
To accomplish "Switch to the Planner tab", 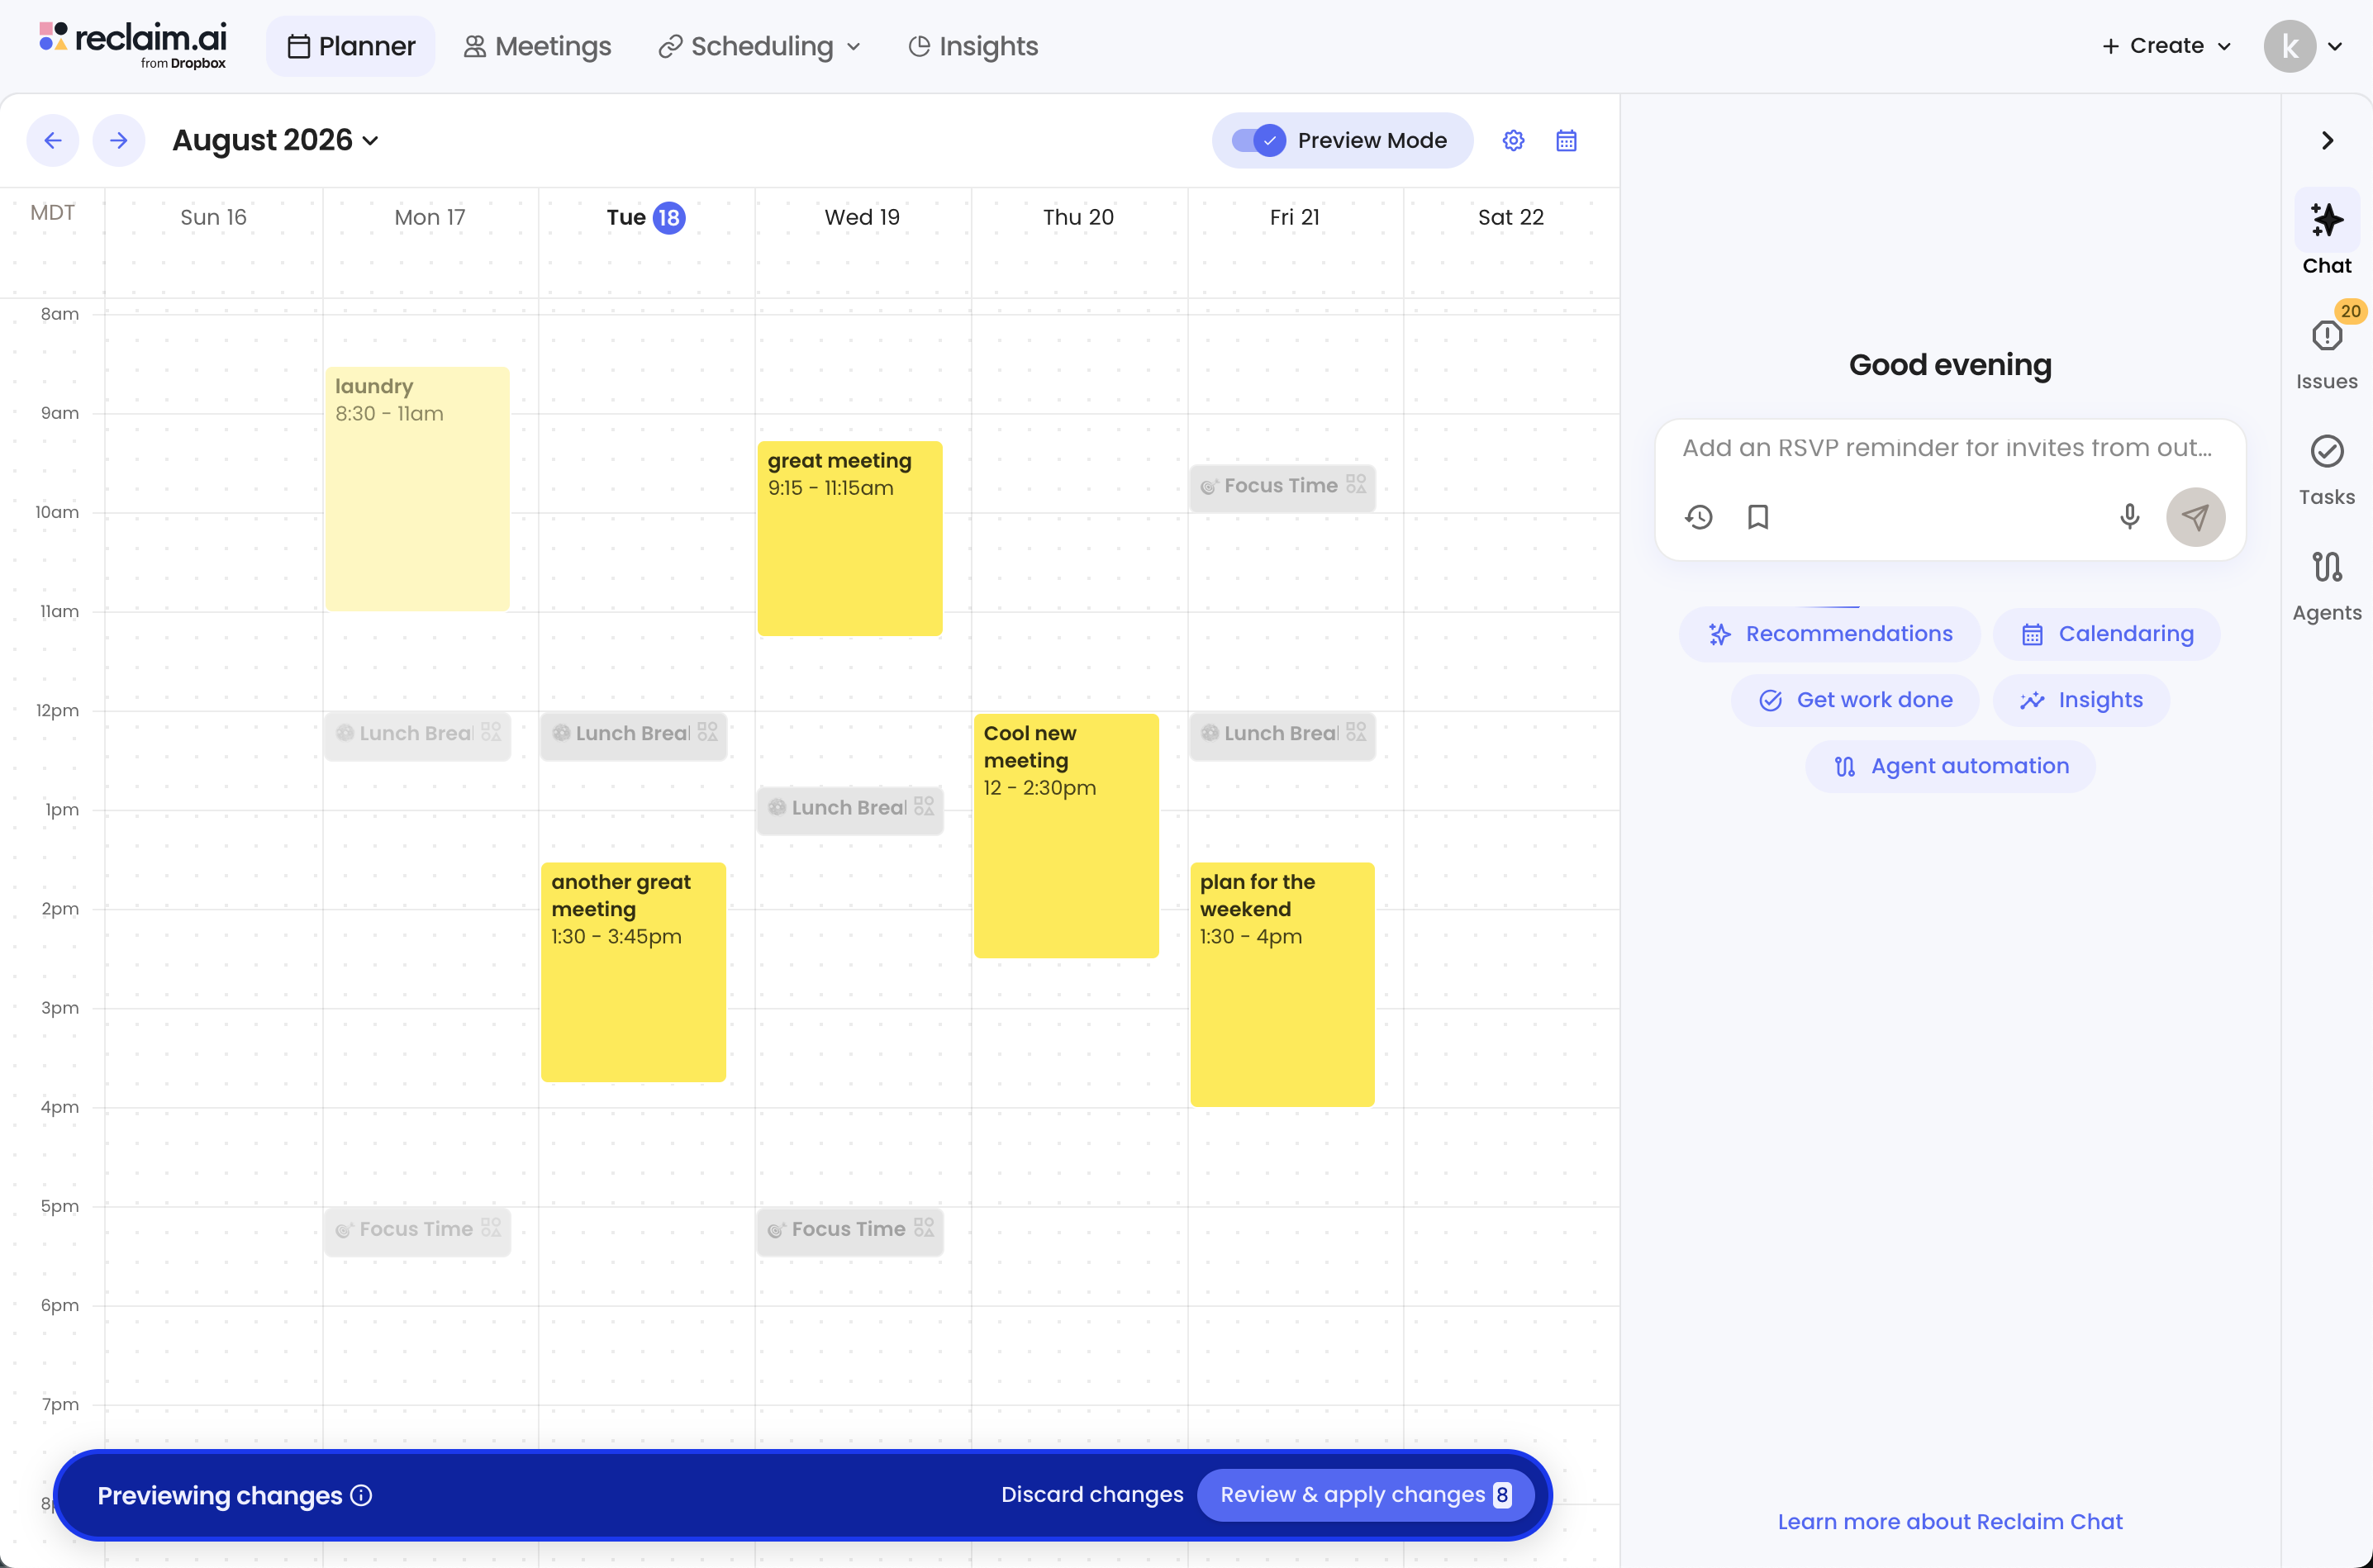I will (x=351, y=46).
